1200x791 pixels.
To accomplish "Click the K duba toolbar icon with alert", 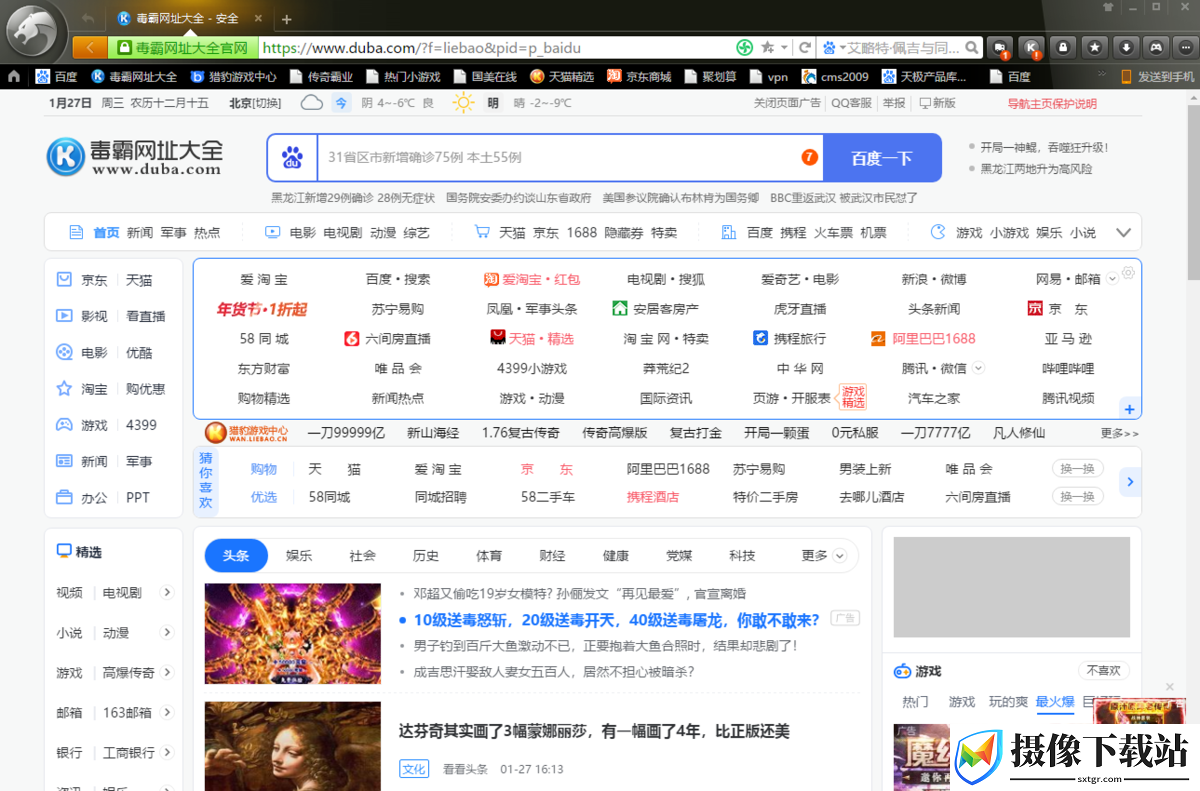I will coord(1030,47).
